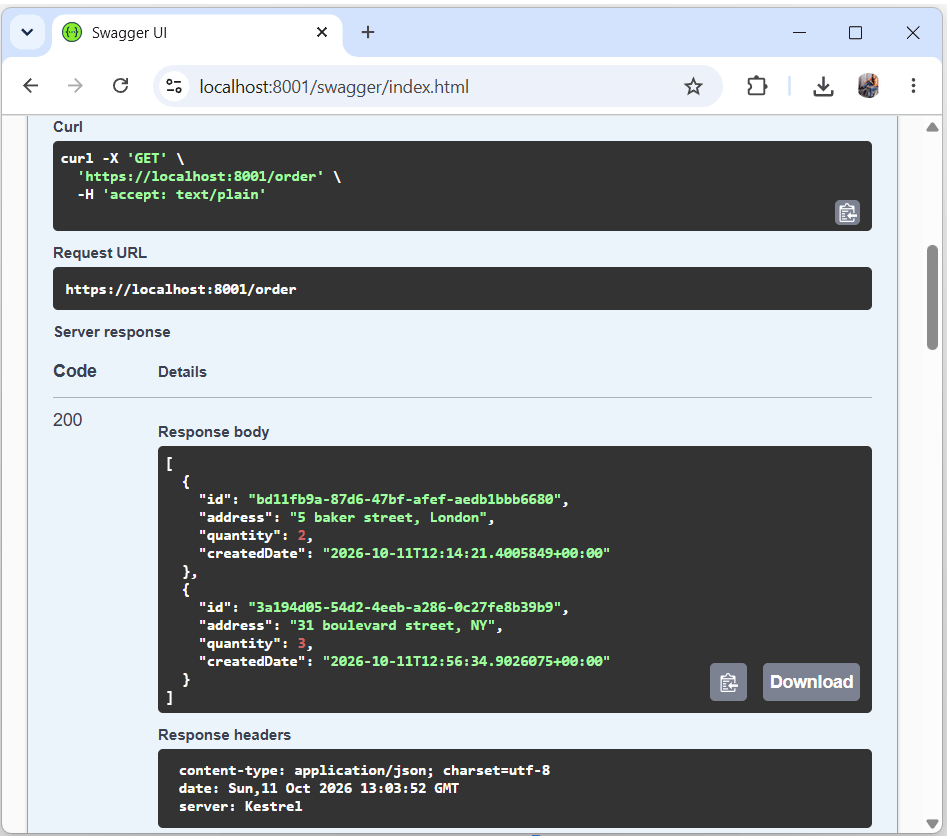The width and height of the screenshot is (950, 839).
Task: View site information icon in address bar
Action: pyautogui.click(x=174, y=86)
